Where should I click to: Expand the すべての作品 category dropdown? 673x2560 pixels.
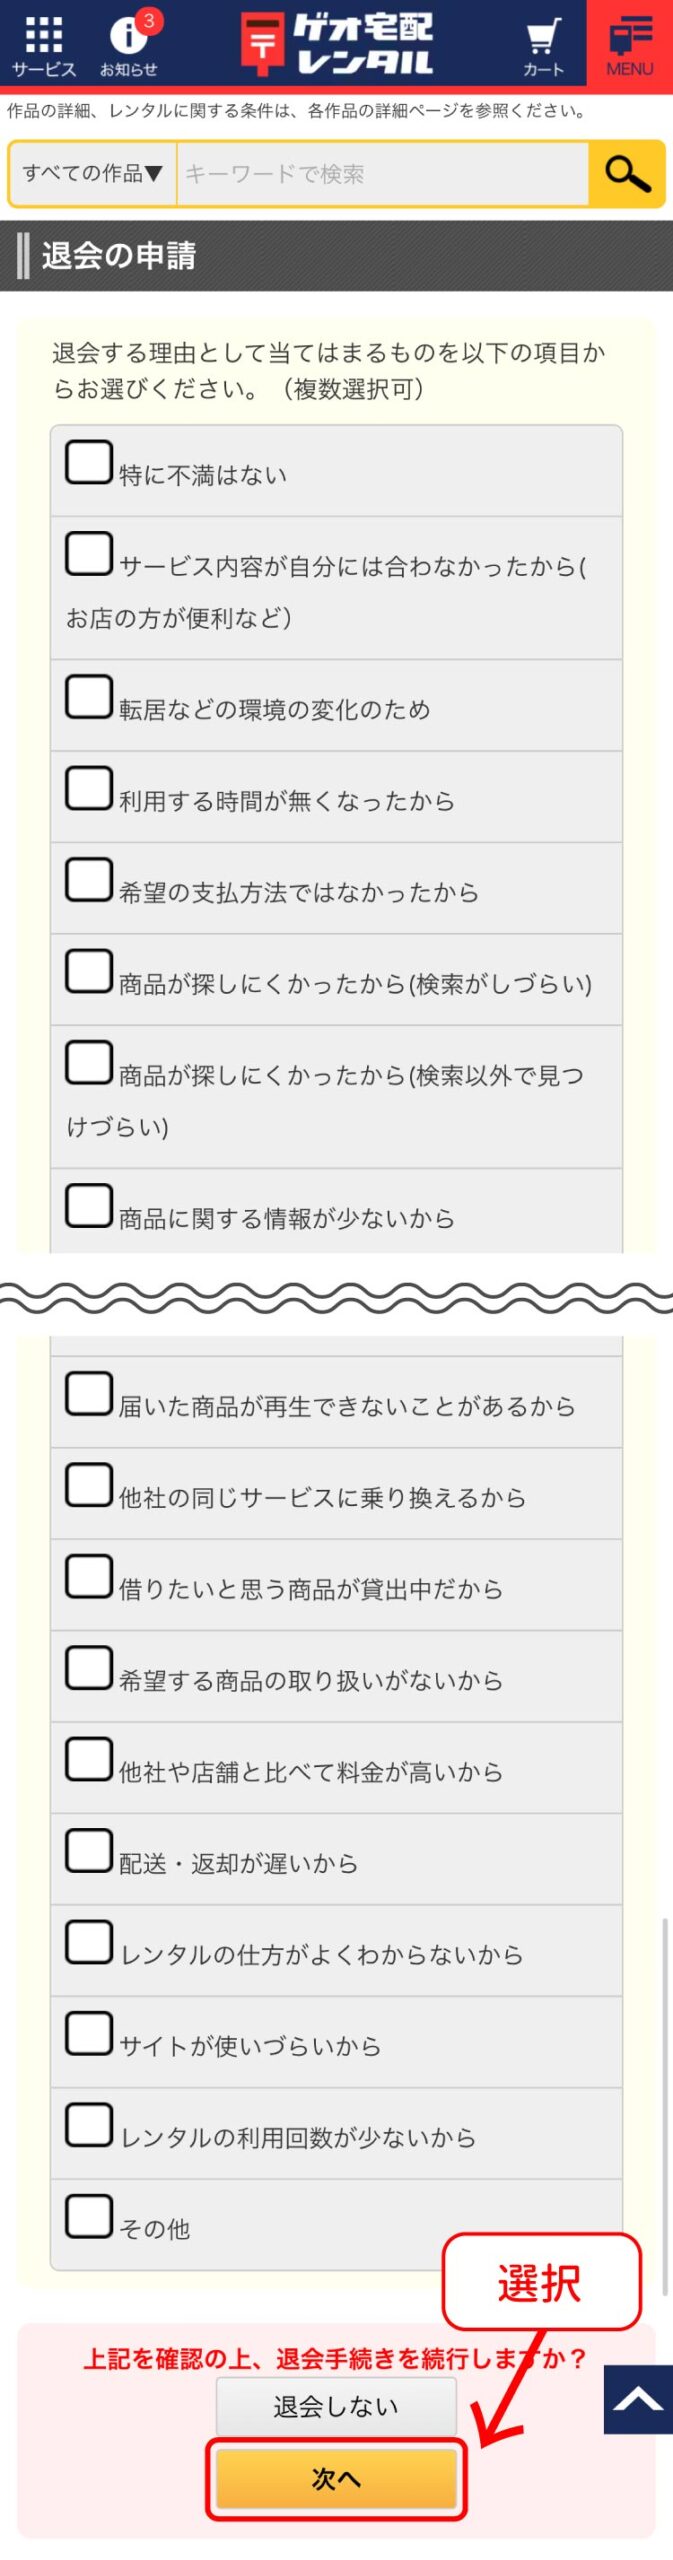coord(93,174)
